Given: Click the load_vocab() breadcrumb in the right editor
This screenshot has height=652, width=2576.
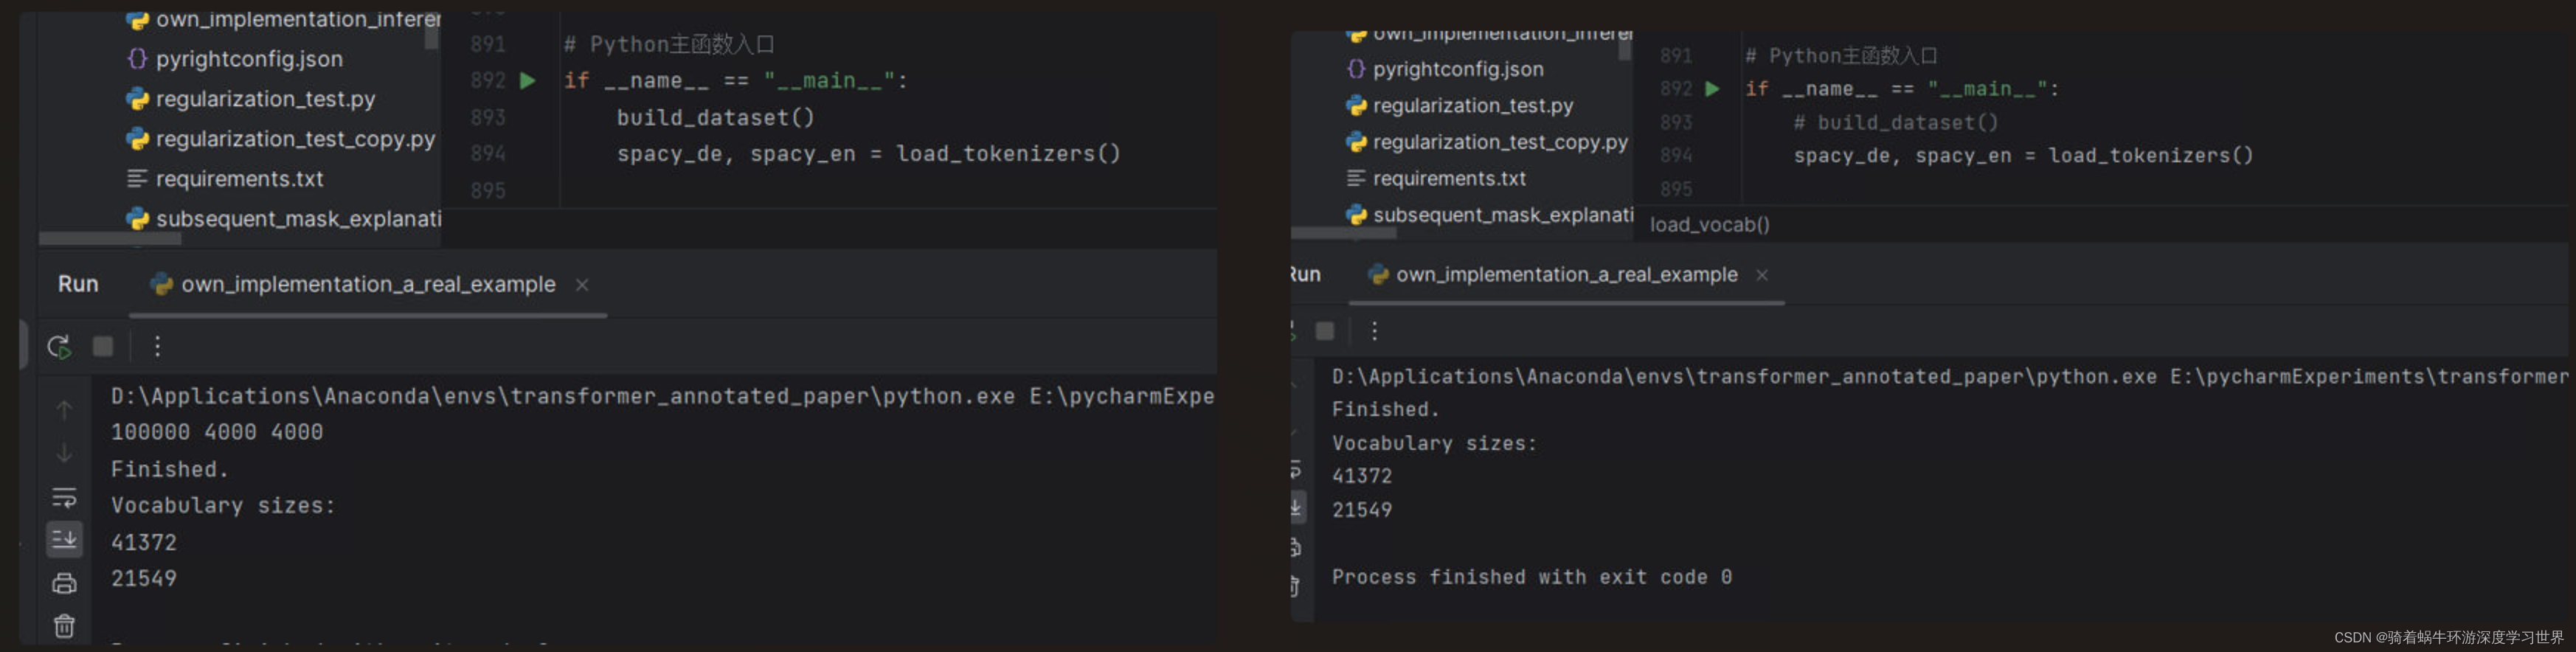Looking at the screenshot, I should [1709, 225].
